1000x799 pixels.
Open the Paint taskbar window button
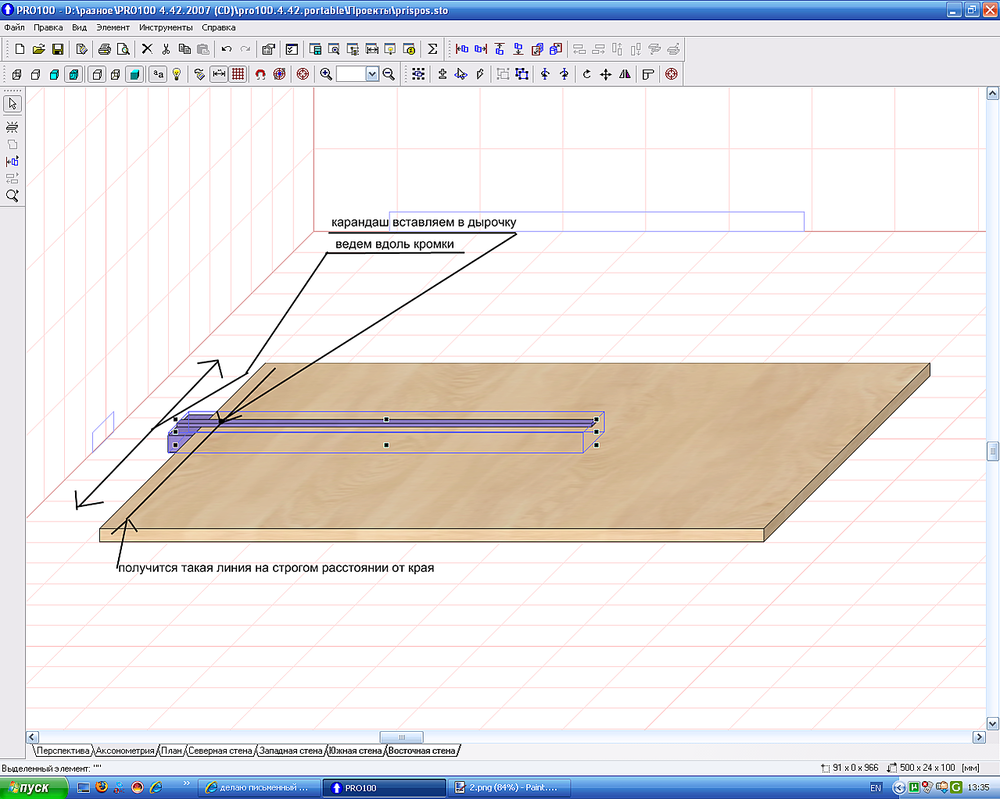pyautogui.click(x=512, y=788)
